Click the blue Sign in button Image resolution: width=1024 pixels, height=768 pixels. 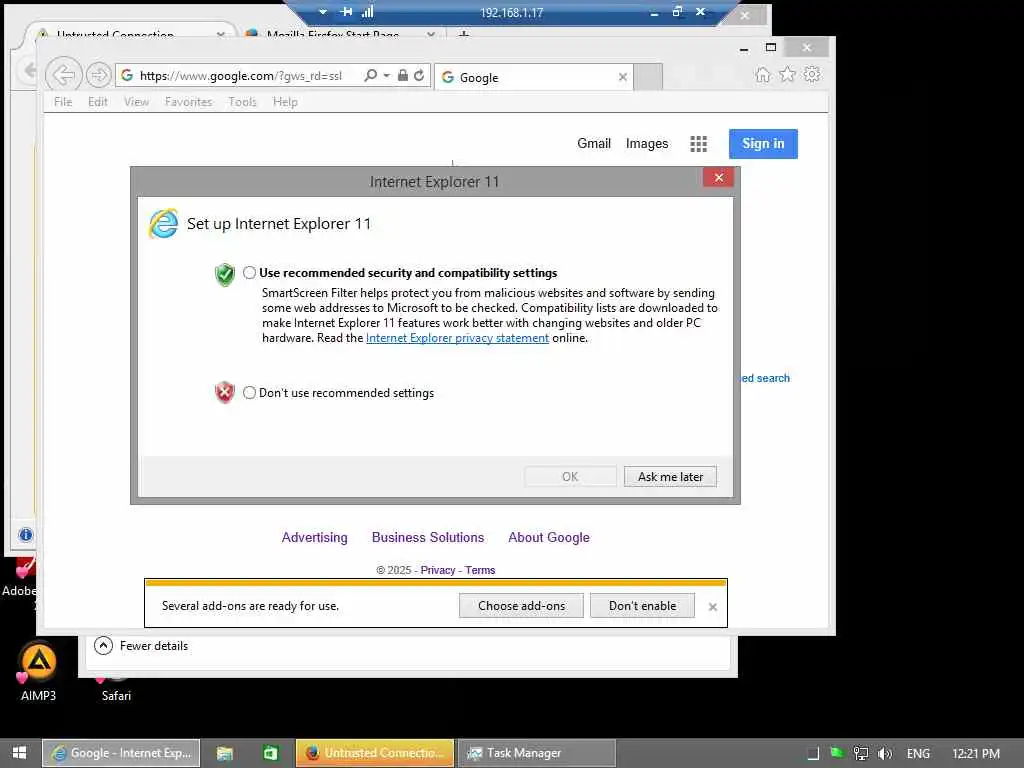[x=763, y=144]
